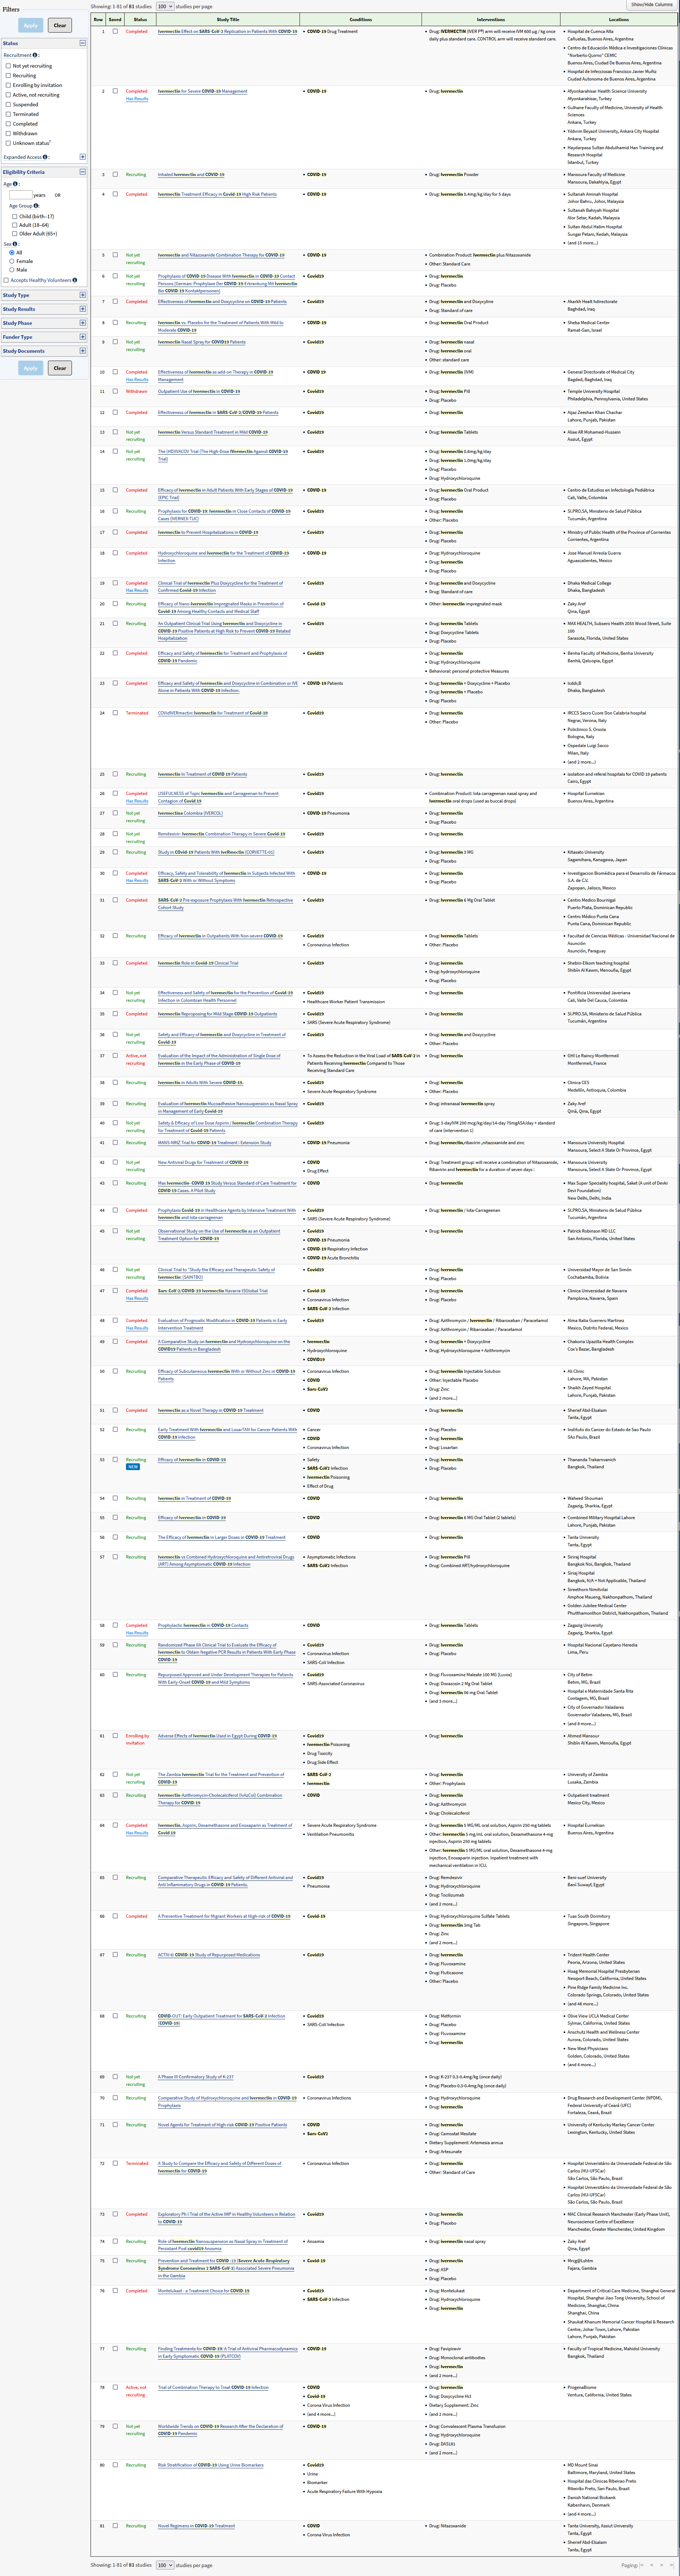This screenshot has width=680, height=2576.
Task: Tick Saved checkbox for Ivermectin Nasal Spray study
Action: [x=115, y=342]
